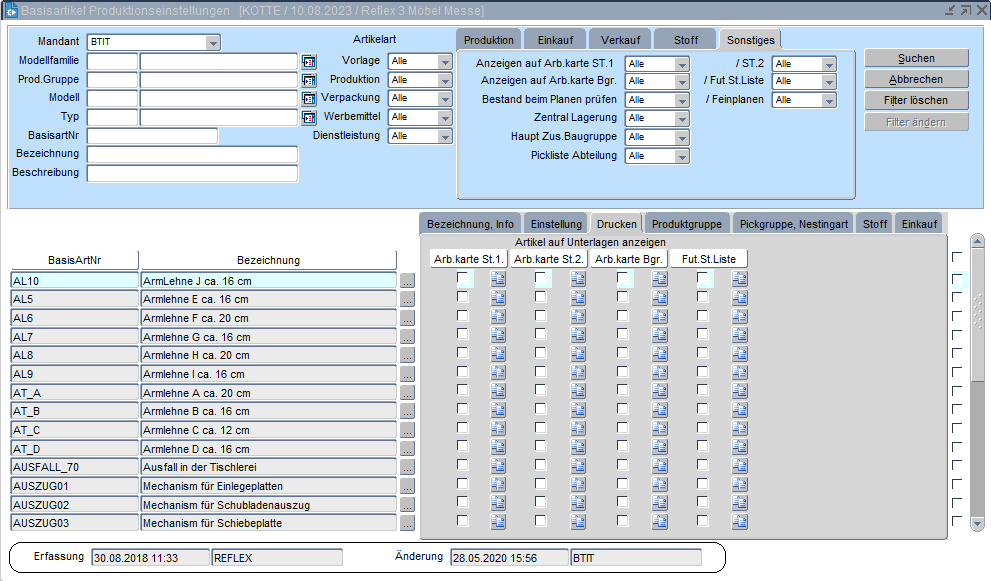Image resolution: width=991 pixels, height=581 pixels.
Task: Open Zentral Lagerung dropdown
Action: point(683,118)
